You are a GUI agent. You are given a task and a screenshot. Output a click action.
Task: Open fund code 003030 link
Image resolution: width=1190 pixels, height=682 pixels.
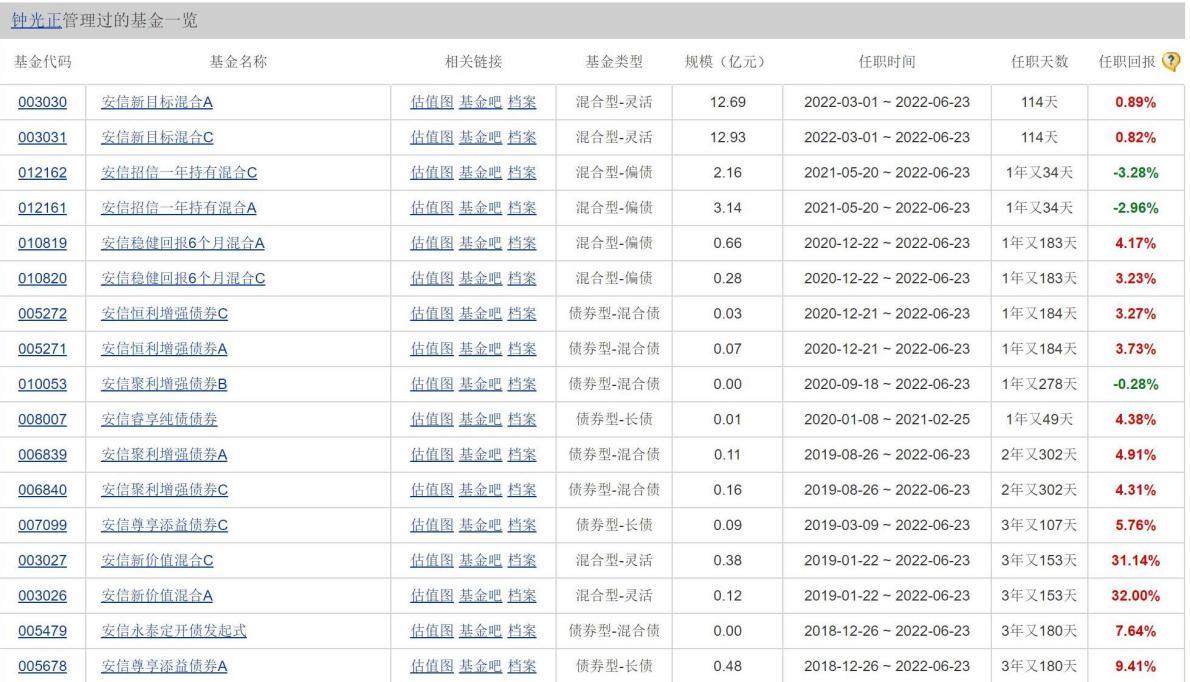(x=42, y=102)
